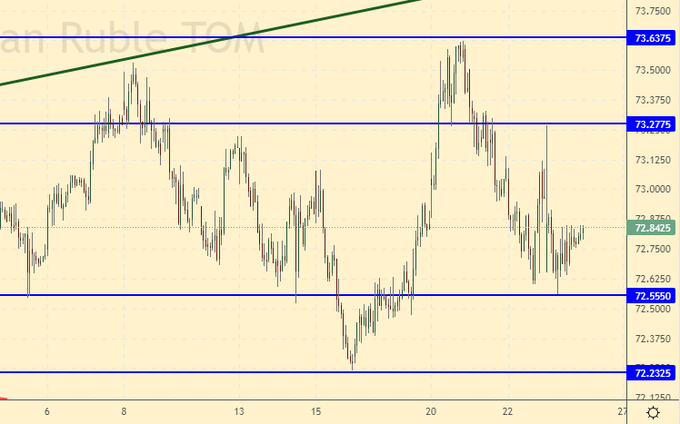Click 73.0000 on the price scale
Image resolution: width=680 pixels, height=424 pixels.
pyautogui.click(x=653, y=189)
